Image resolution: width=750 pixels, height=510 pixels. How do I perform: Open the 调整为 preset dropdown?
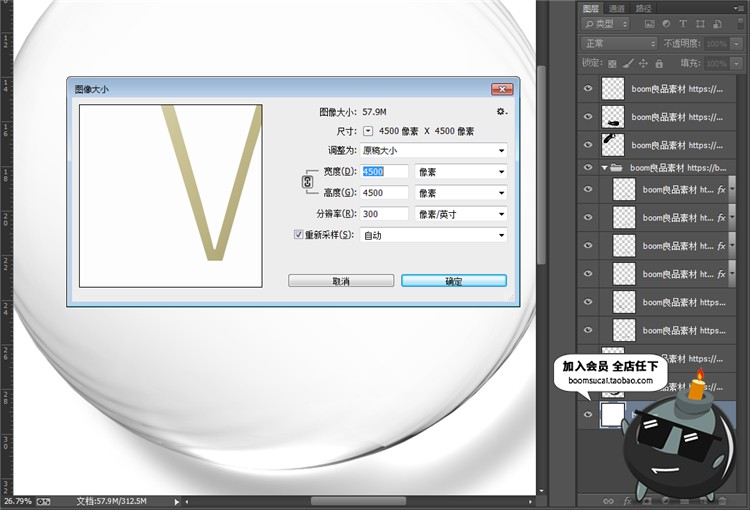click(x=432, y=151)
